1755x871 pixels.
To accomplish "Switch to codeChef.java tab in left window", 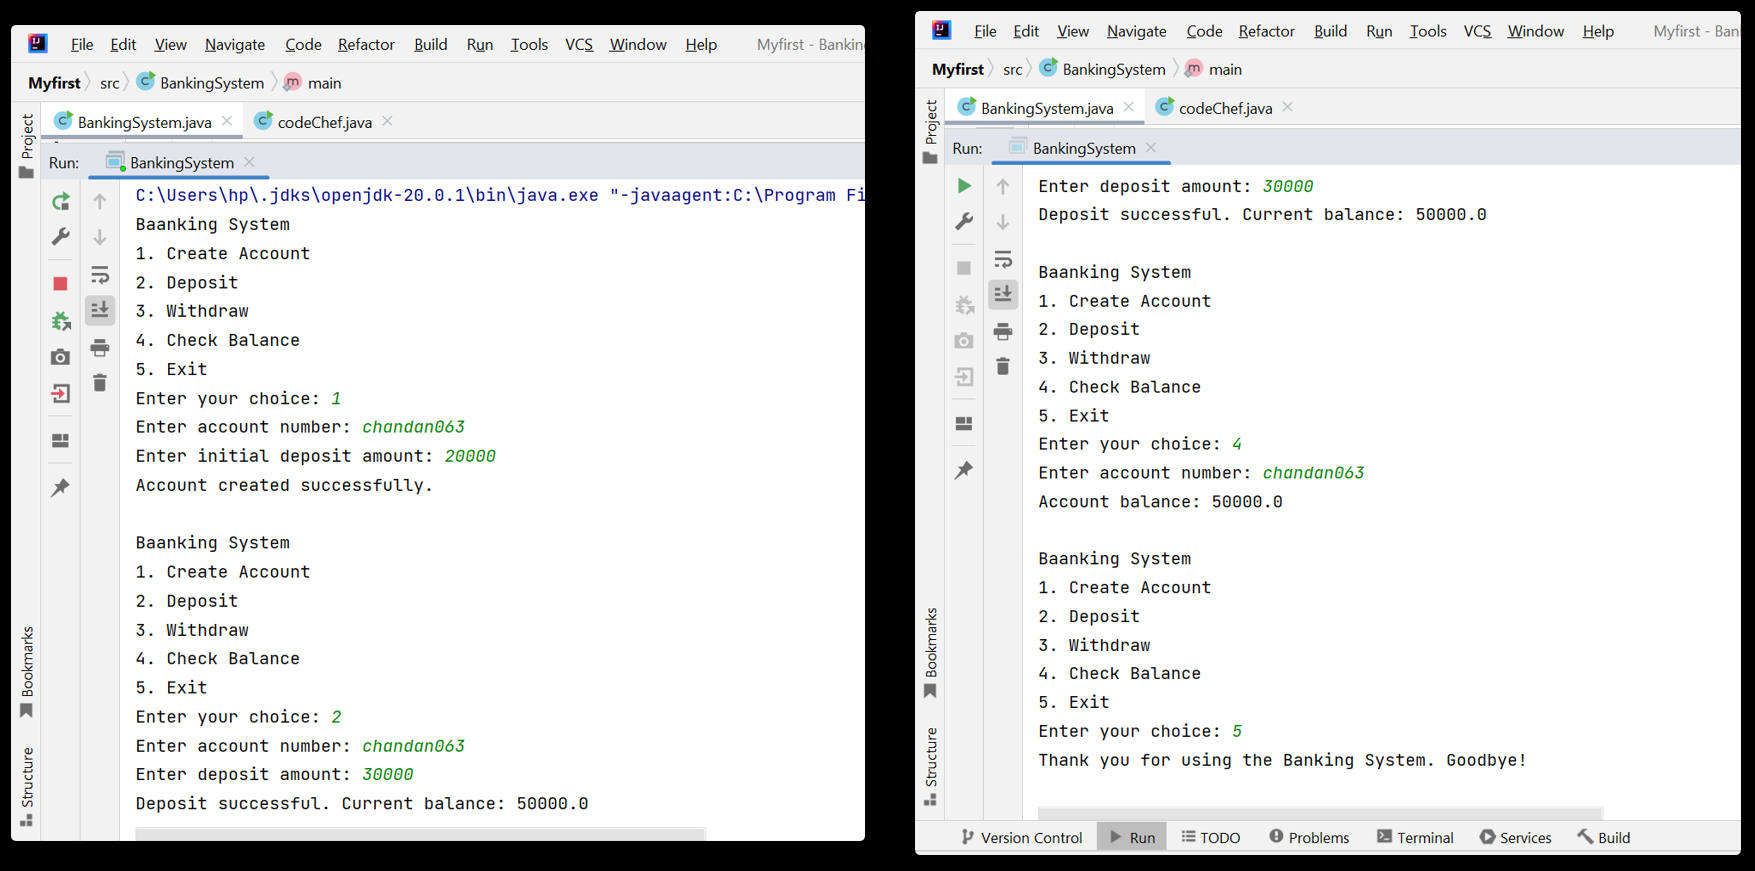I will (324, 122).
